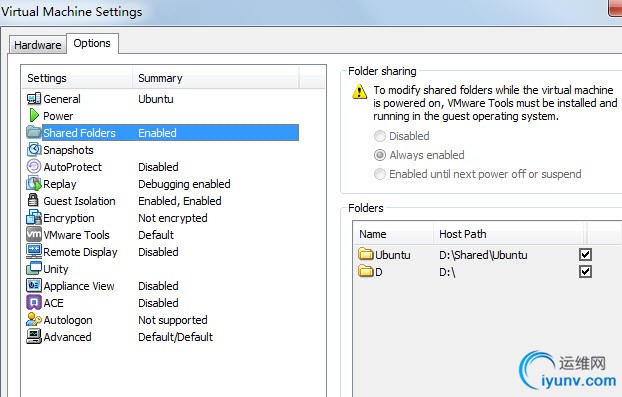Click the green Power play icon

pyautogui.click(x=34, y=115)
